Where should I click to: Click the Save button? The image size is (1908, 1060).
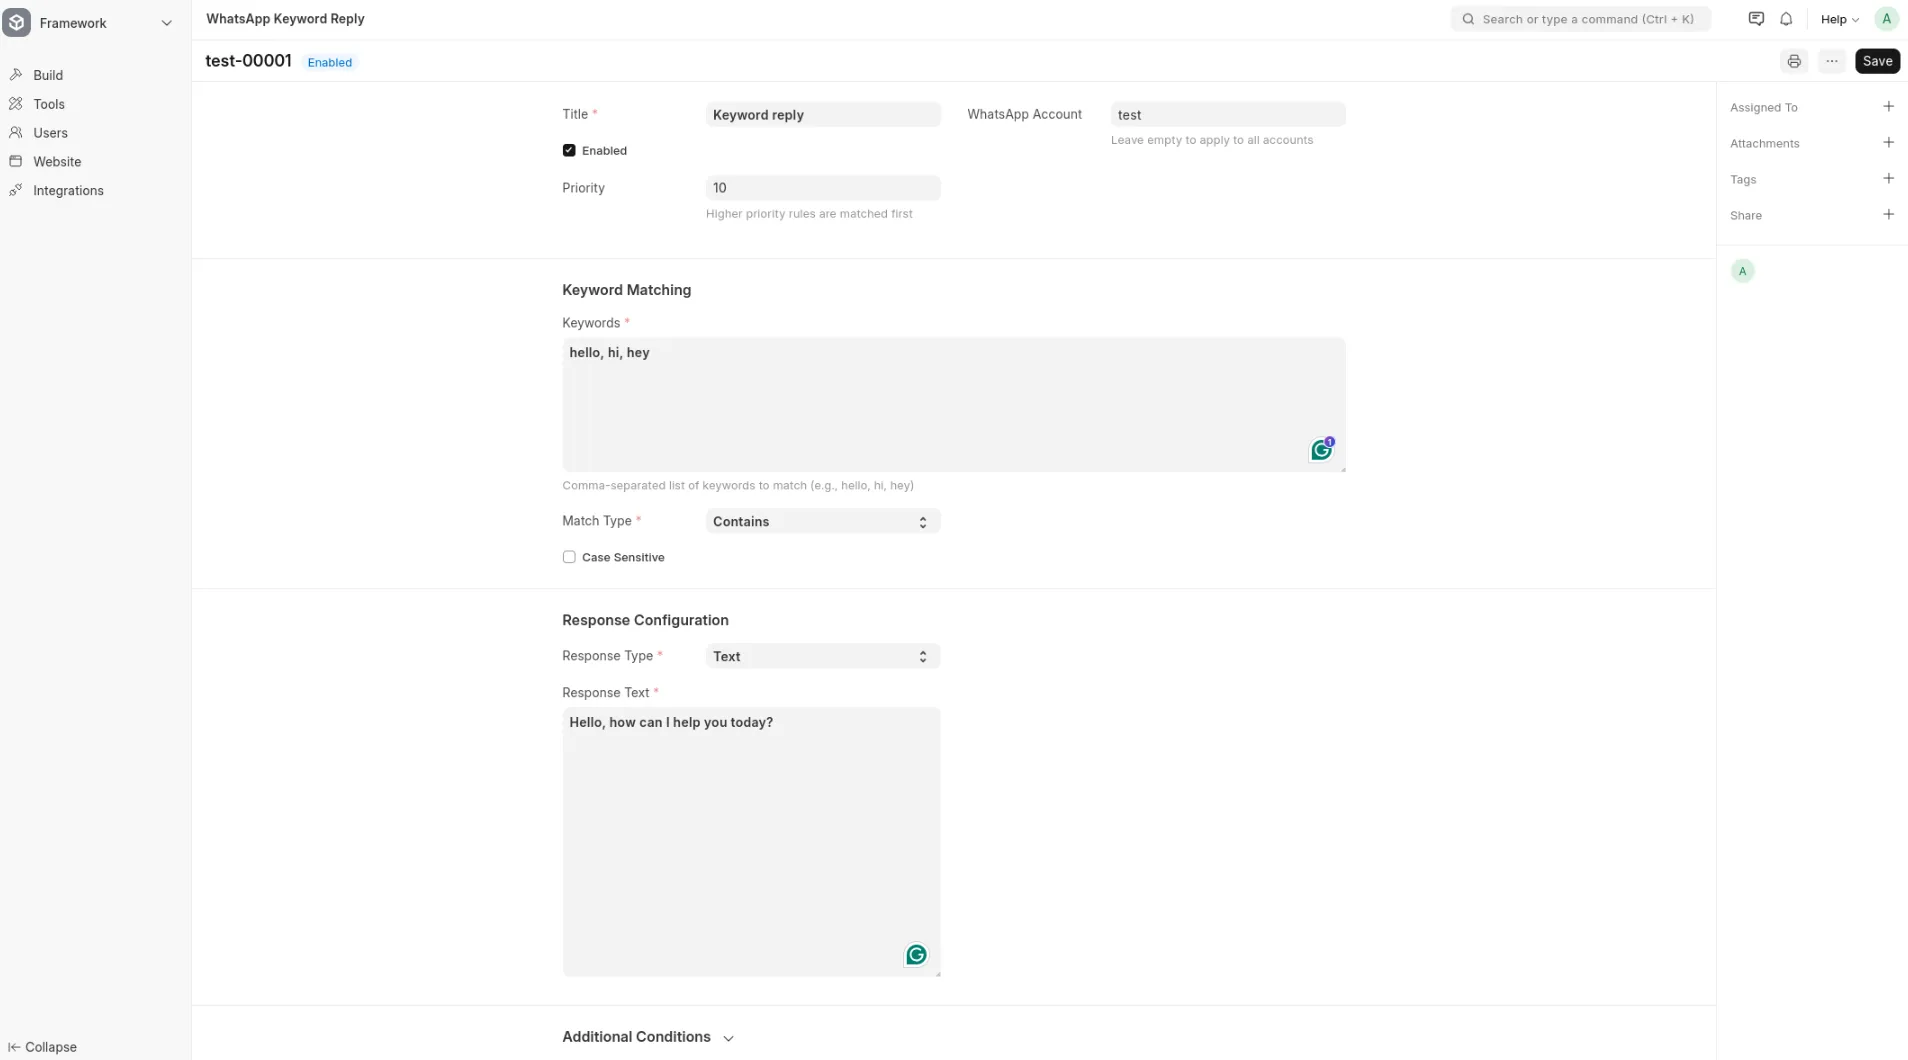click(1877, 61)
